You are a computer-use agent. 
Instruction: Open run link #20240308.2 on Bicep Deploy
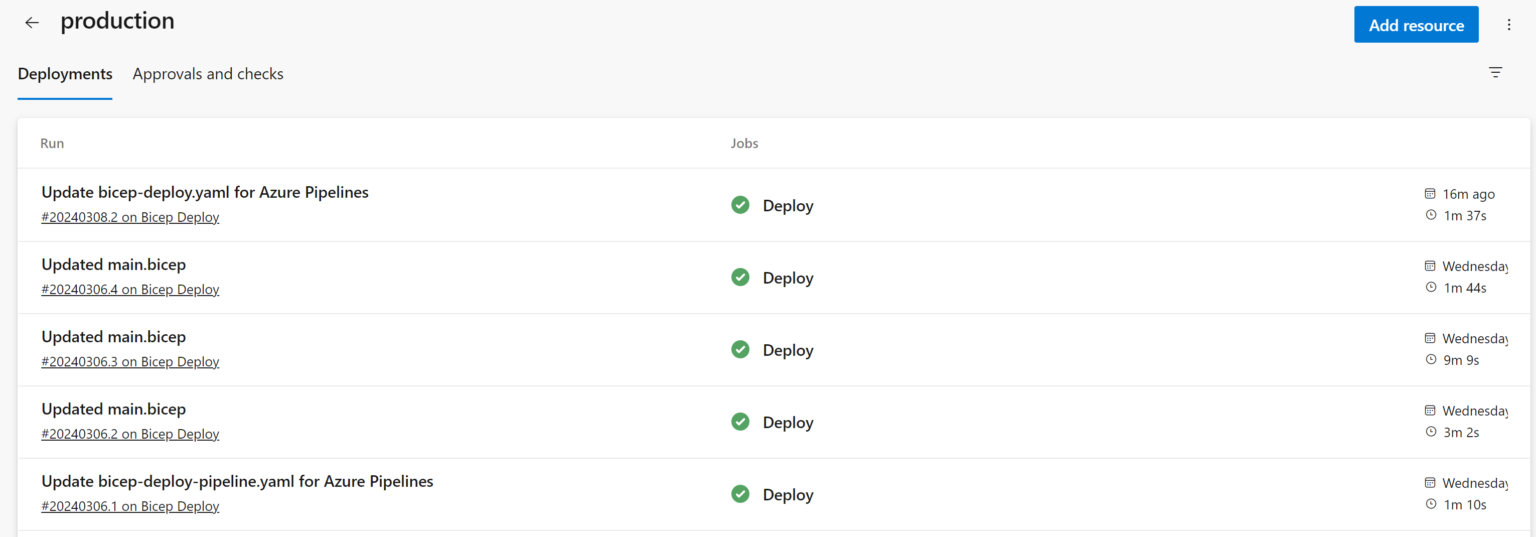[x=130, y=217]
